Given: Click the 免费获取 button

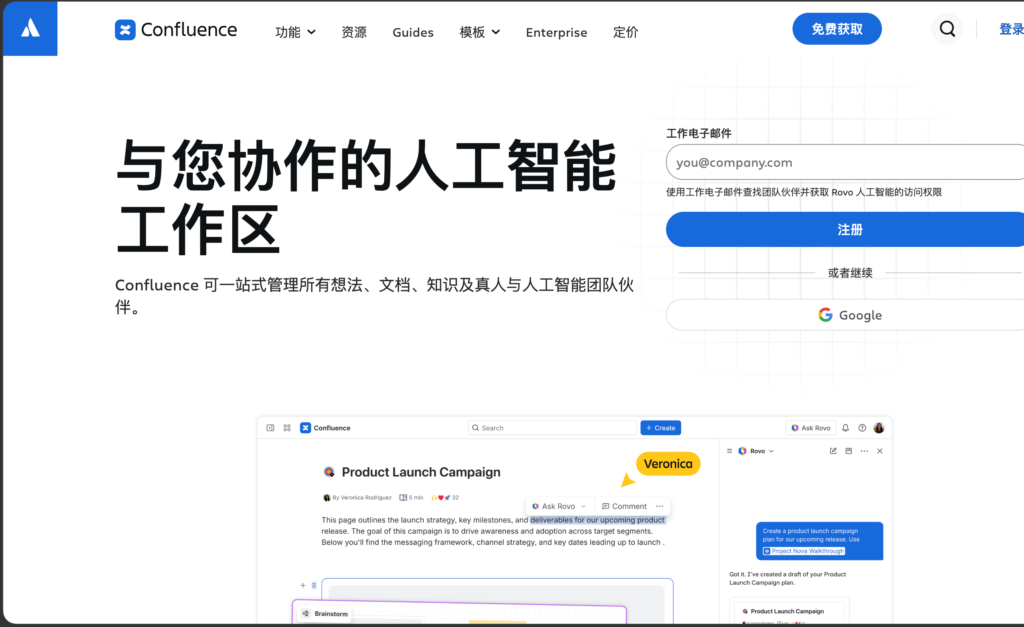Looking at the screenshot, I should coord(837,29).
